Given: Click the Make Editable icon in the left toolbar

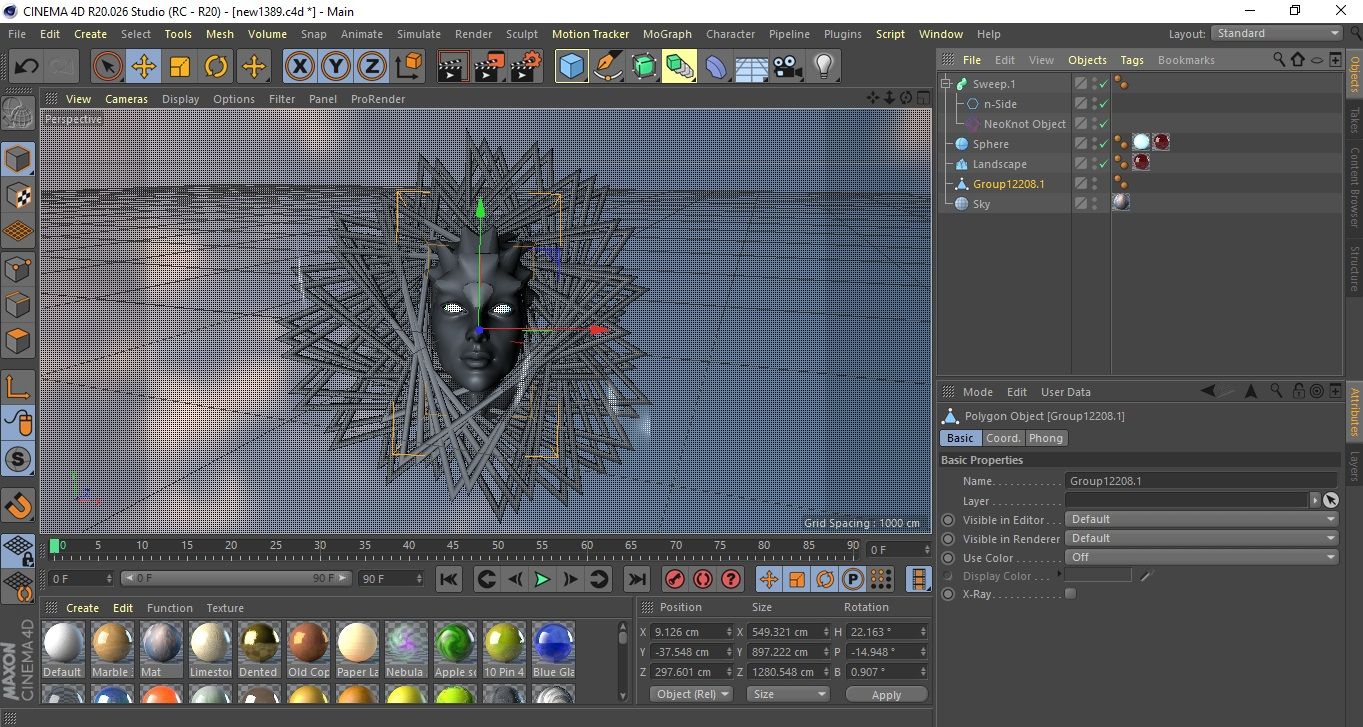Looking at the screenshot, I should 18,113.
